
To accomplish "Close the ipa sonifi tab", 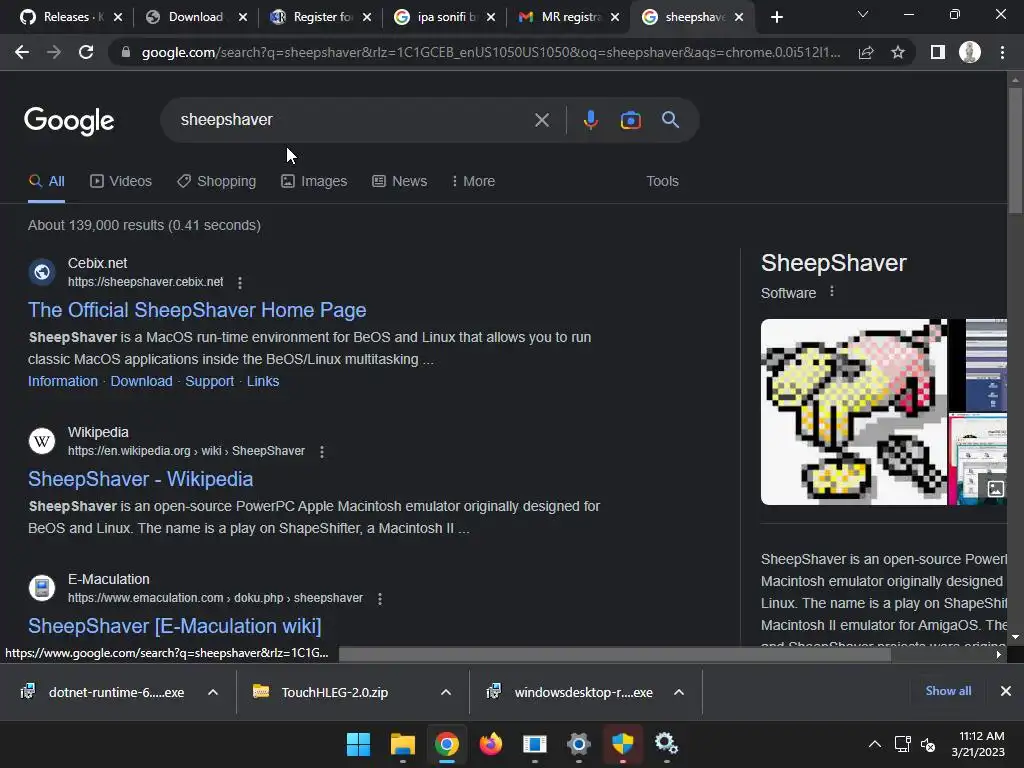I will pos(491,17).
